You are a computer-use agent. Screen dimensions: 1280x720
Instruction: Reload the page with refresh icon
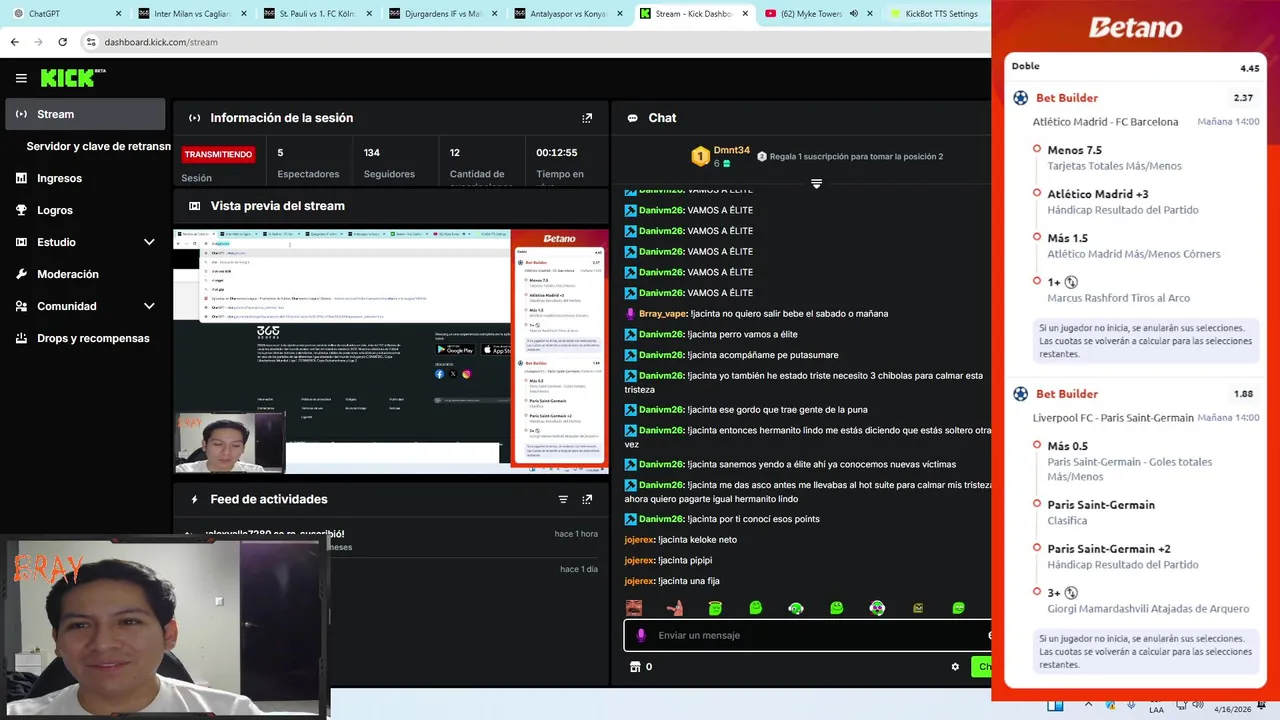click(x=62, y=42)
